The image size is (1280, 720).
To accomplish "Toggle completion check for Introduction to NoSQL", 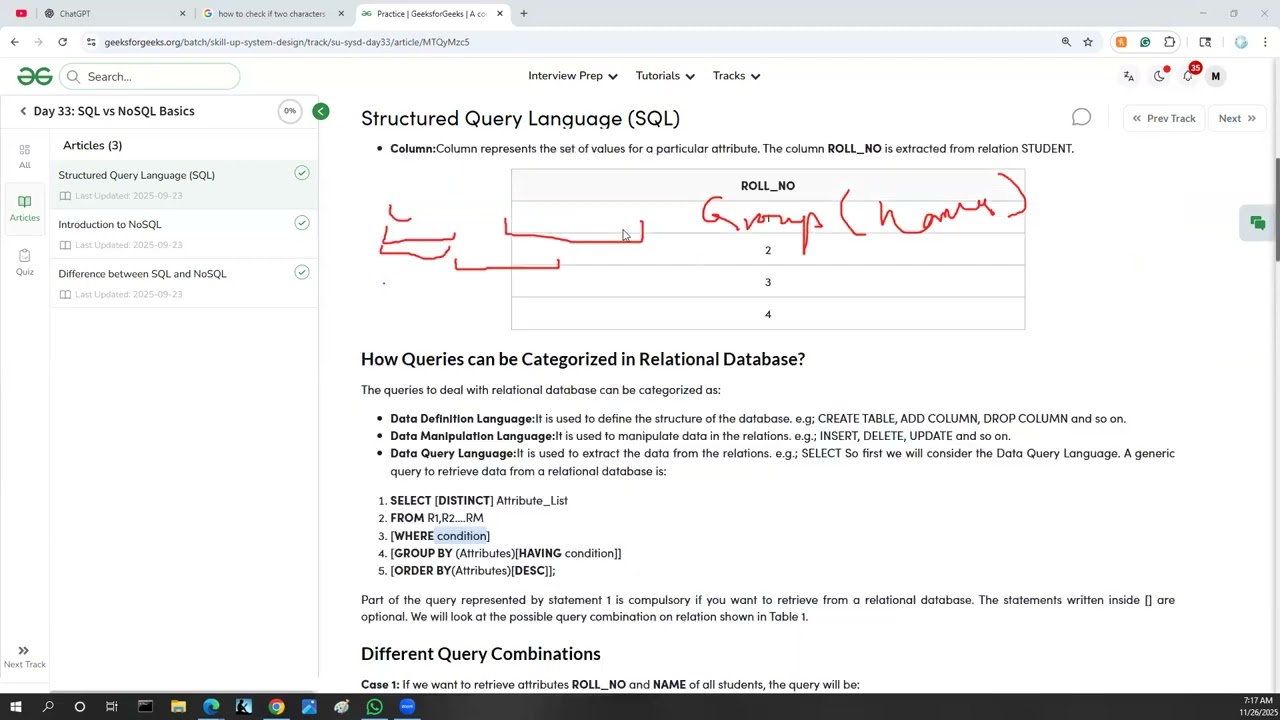I will coord(302,223).
